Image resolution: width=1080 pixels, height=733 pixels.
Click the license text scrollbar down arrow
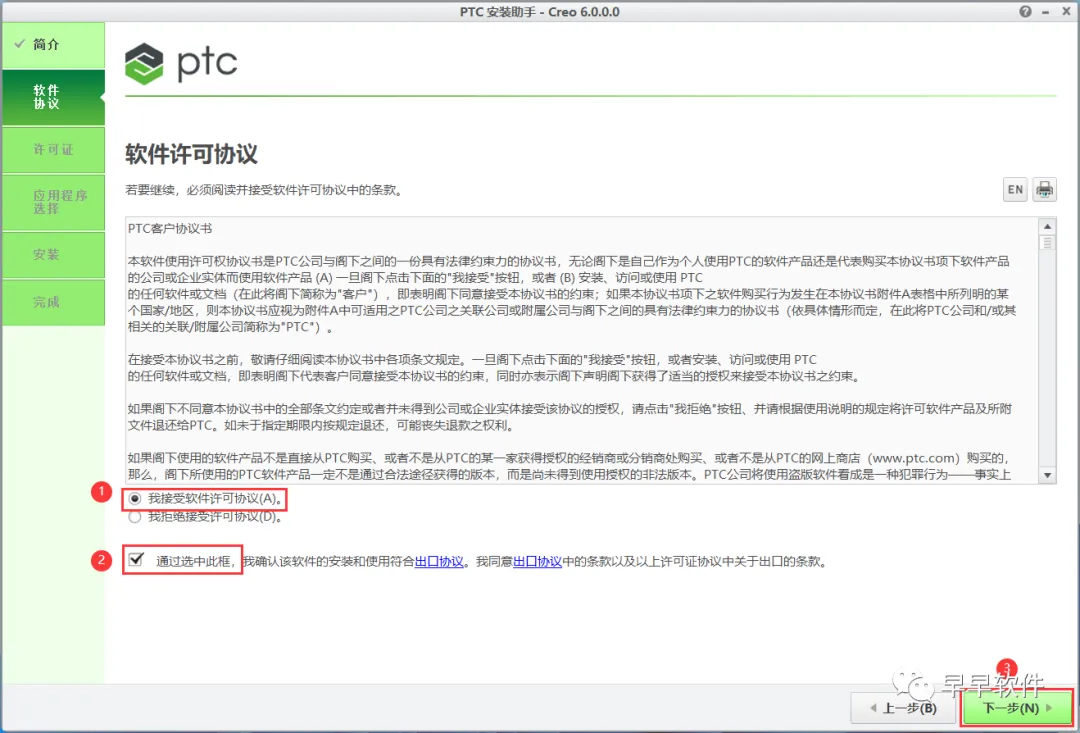(x=1048, y=475)
